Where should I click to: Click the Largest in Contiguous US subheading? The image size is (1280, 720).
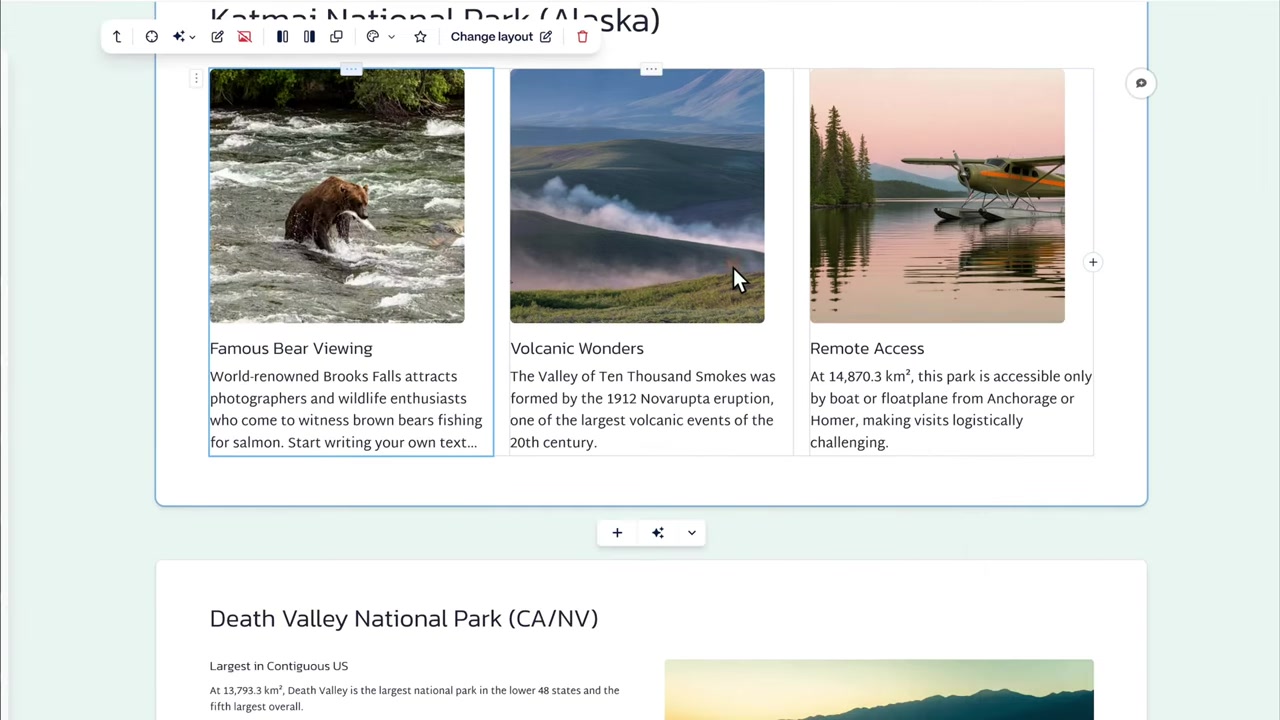279,666
